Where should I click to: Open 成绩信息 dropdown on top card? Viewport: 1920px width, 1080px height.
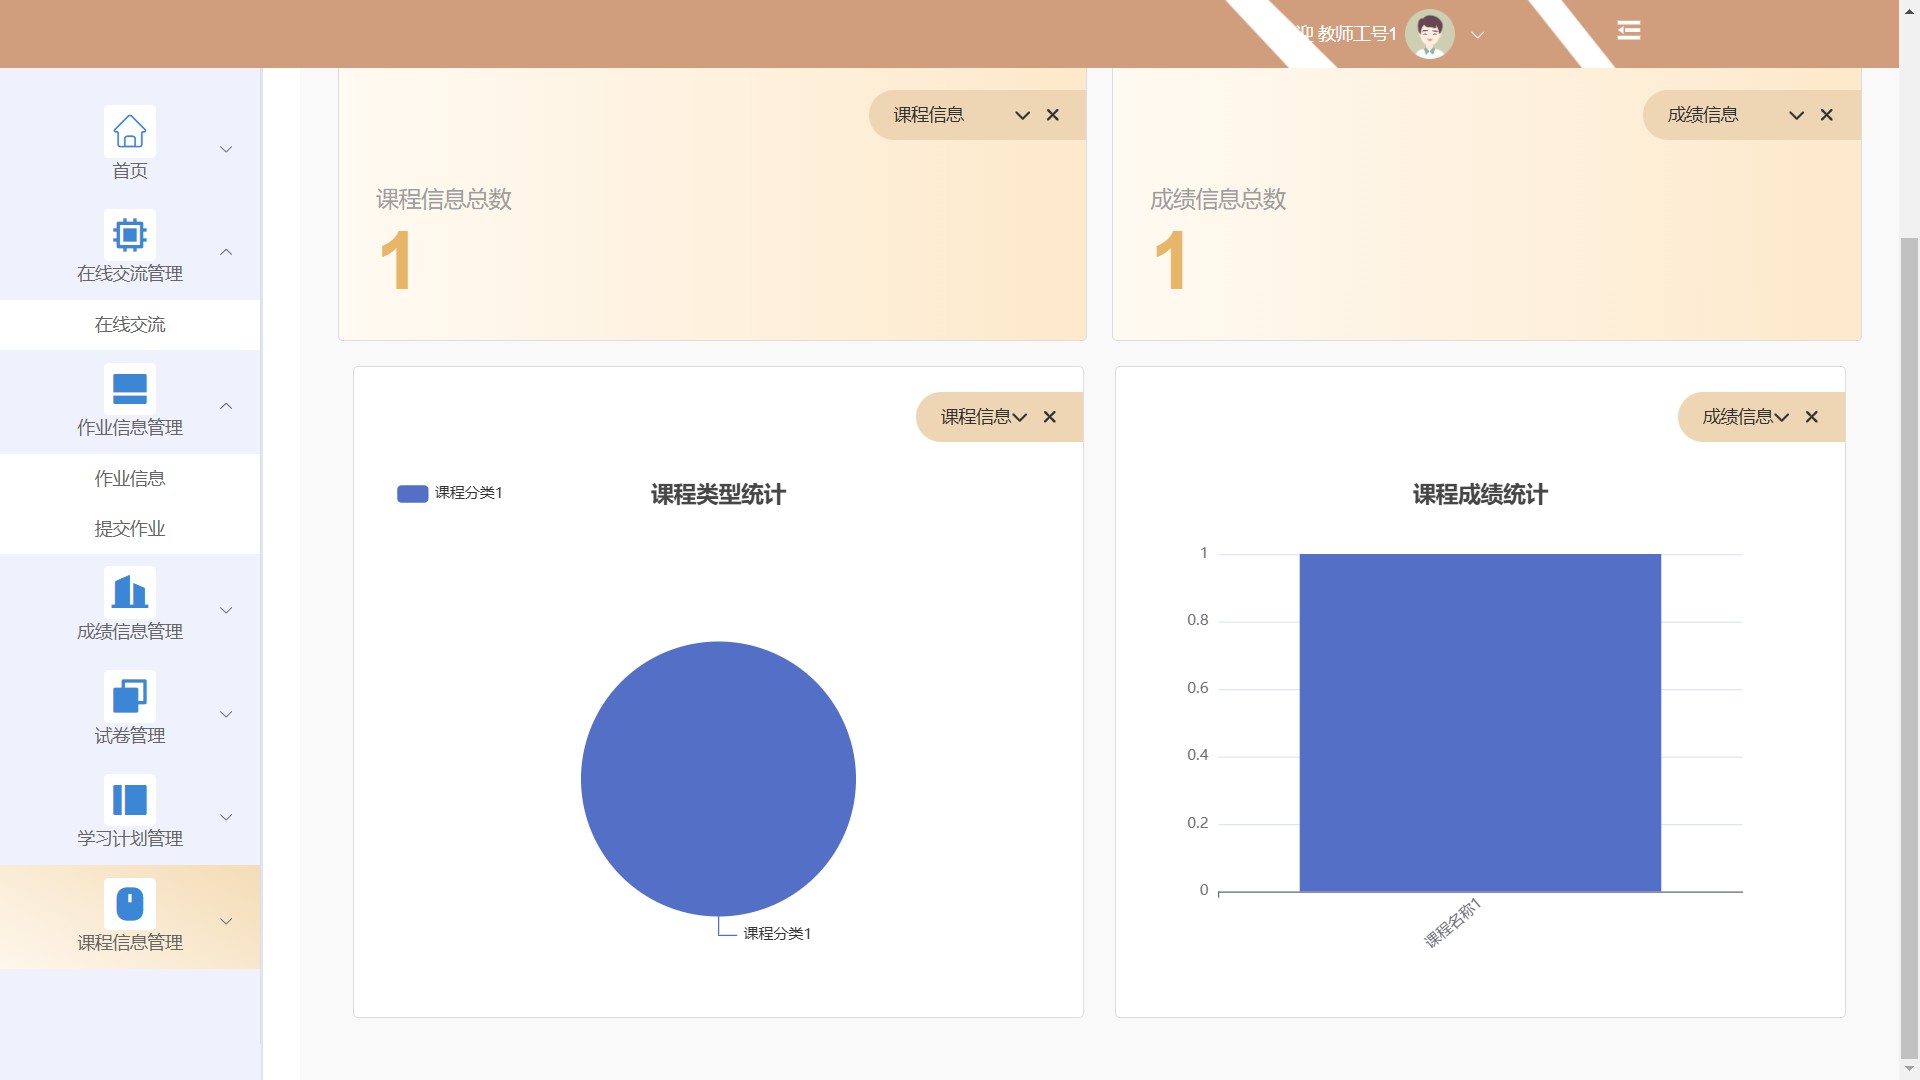tap(1796, 115)
